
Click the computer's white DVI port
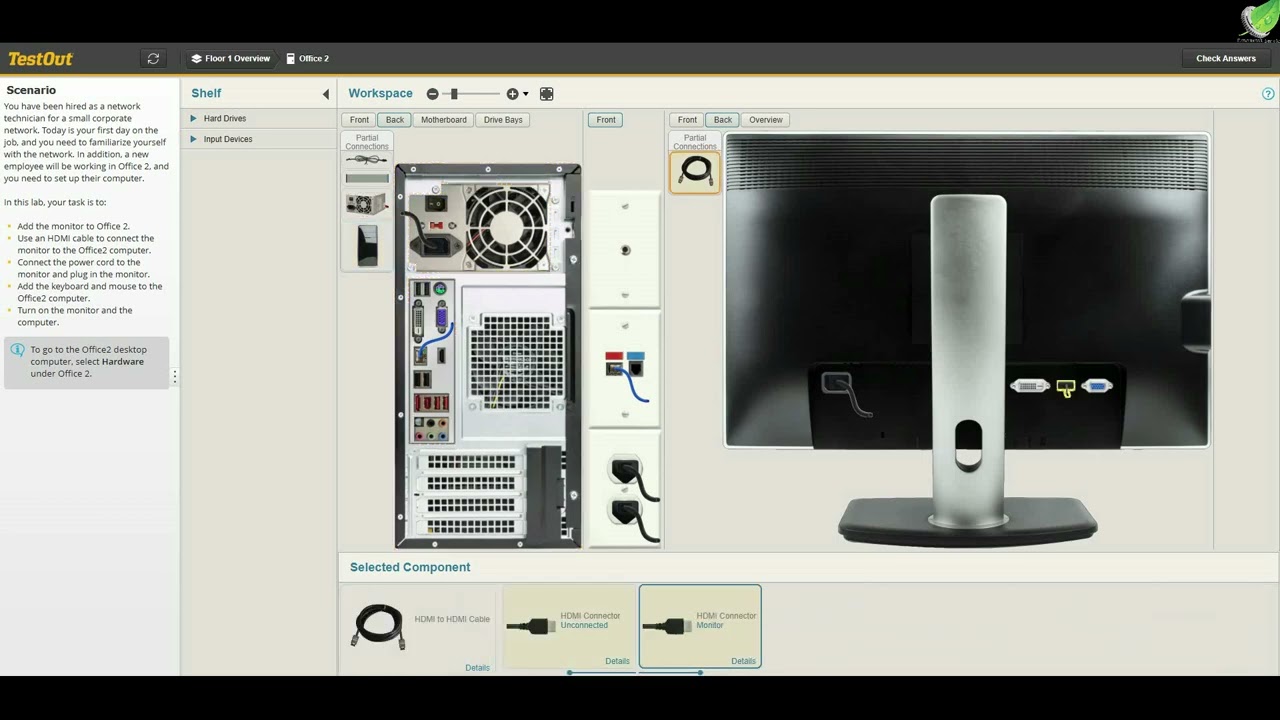pyautogui.click(x=418, y=320)
